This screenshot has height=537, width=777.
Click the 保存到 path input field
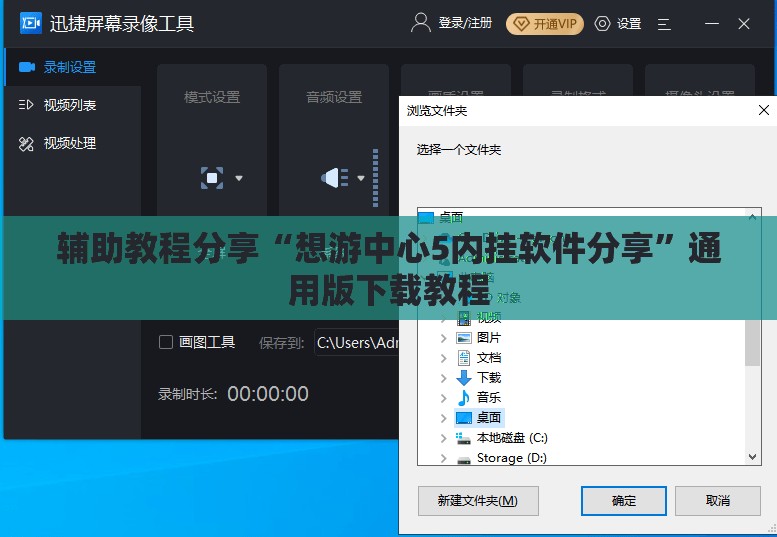[x=357, y=342]
